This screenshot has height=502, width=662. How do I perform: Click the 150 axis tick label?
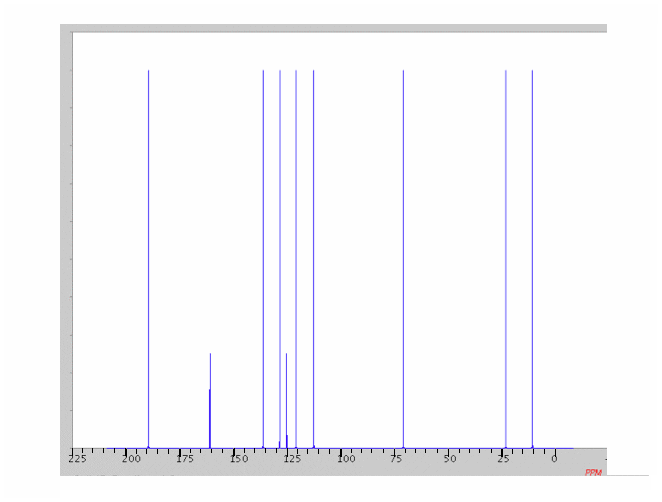[237, 459]
